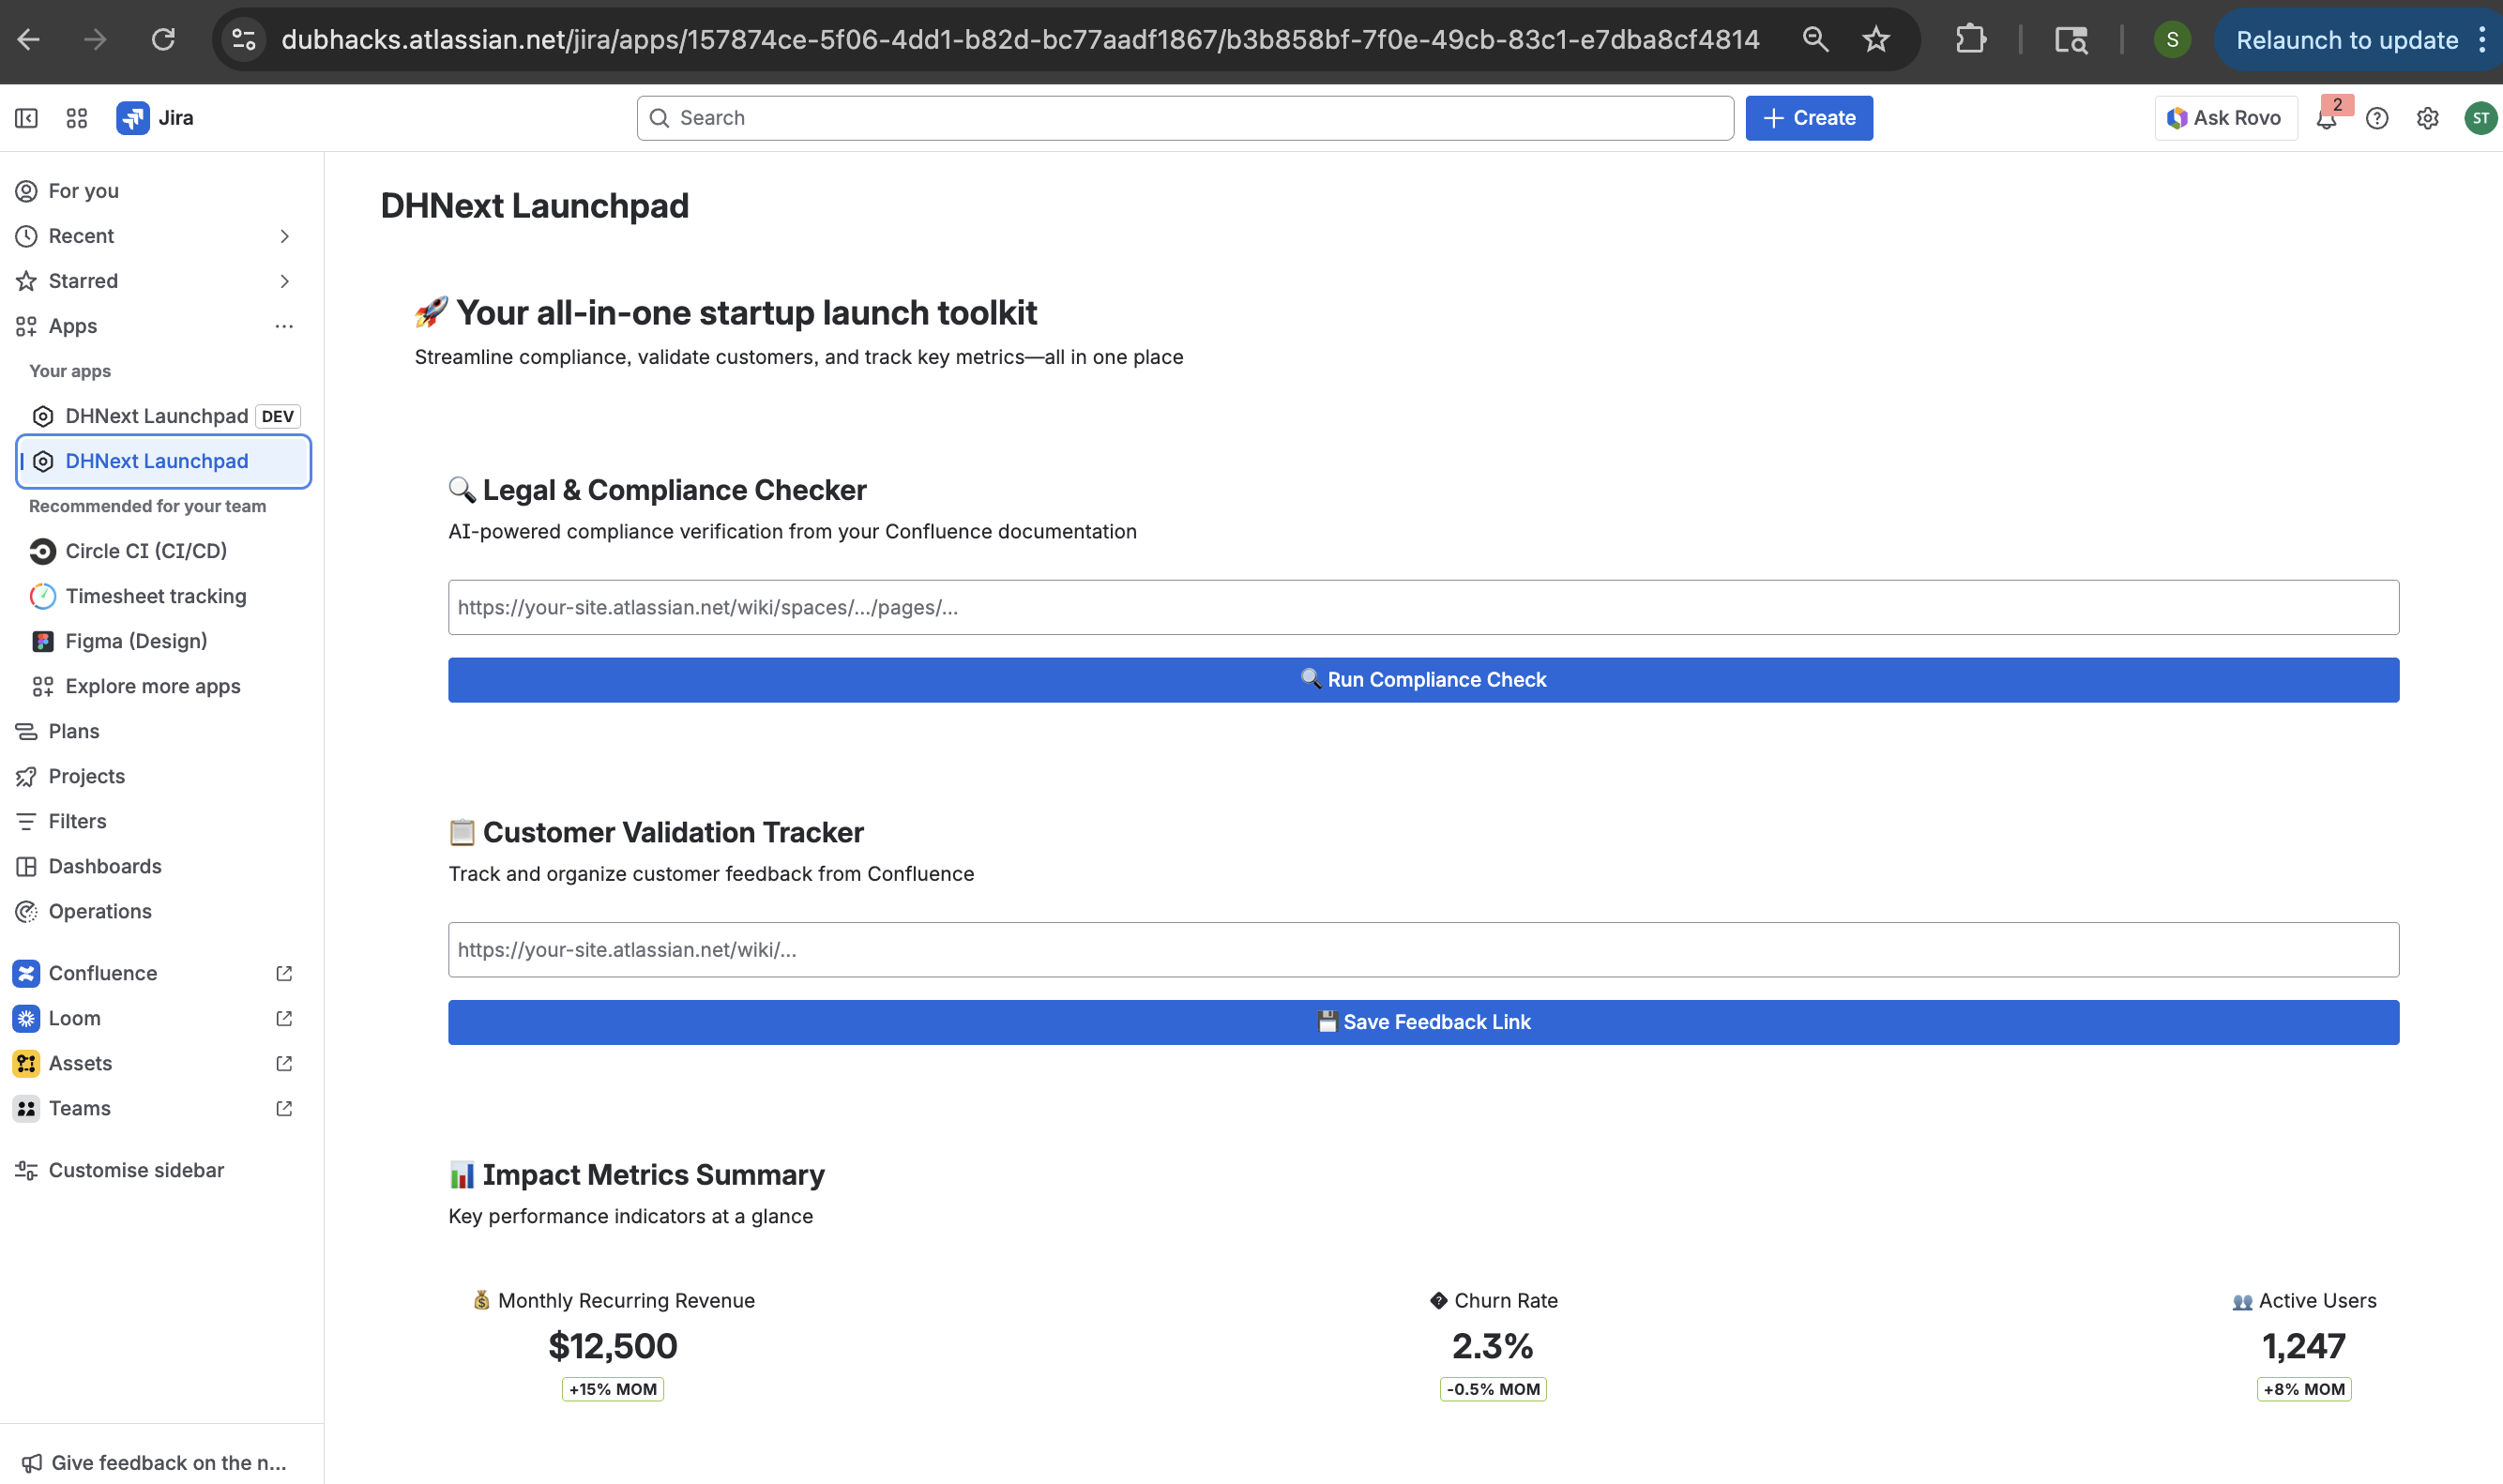This screenshot has width=2503, height=1484.
Task: Open Dashboards in the sidebar
Action: click(104, 866)
